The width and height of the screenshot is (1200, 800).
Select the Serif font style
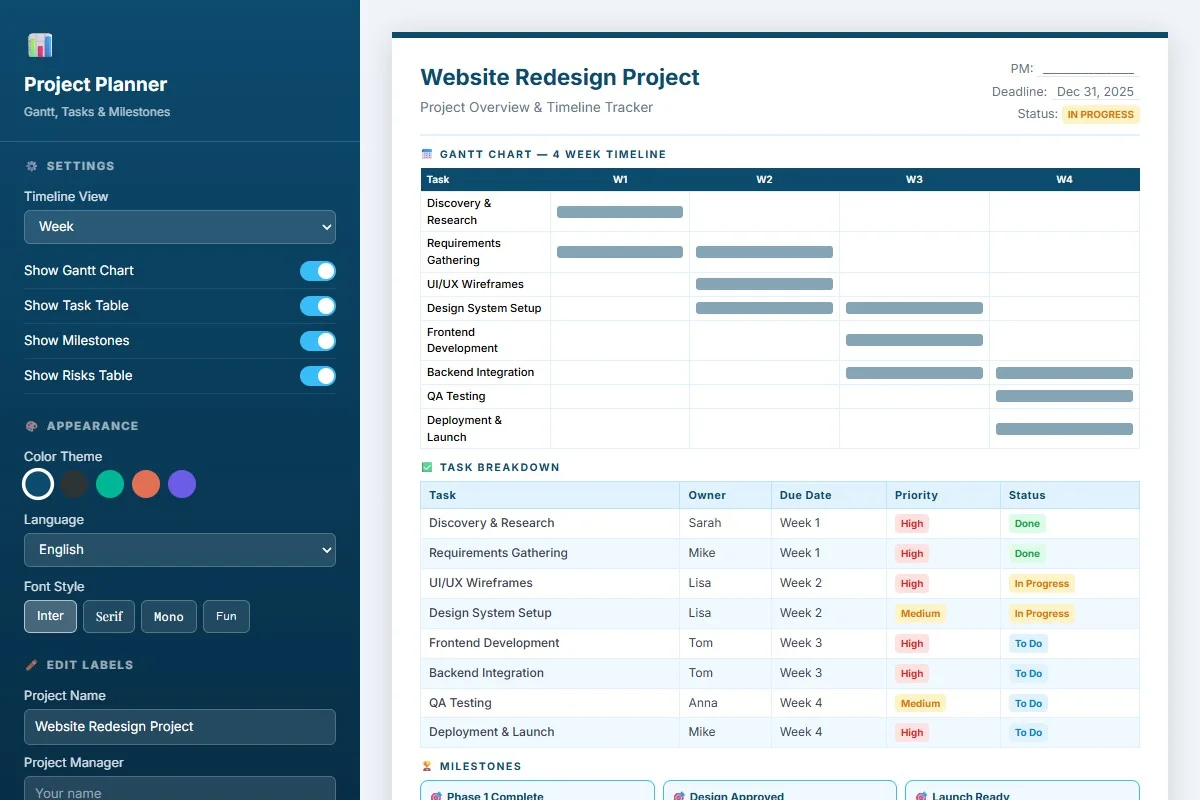point(109,616)
